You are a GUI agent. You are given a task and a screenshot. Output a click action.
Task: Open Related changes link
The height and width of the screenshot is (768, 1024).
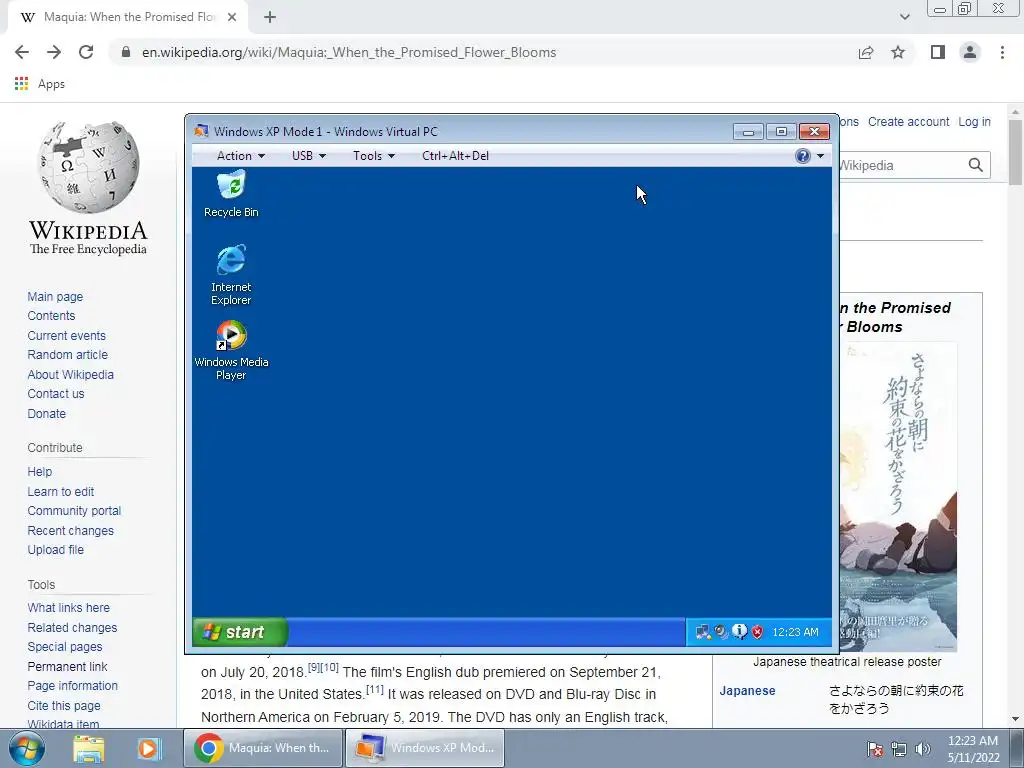(x=72, y=627)
